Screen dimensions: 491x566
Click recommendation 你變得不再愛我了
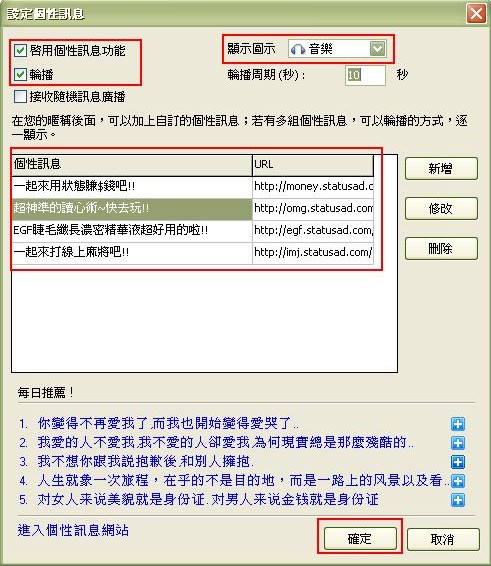coord(168,423)
